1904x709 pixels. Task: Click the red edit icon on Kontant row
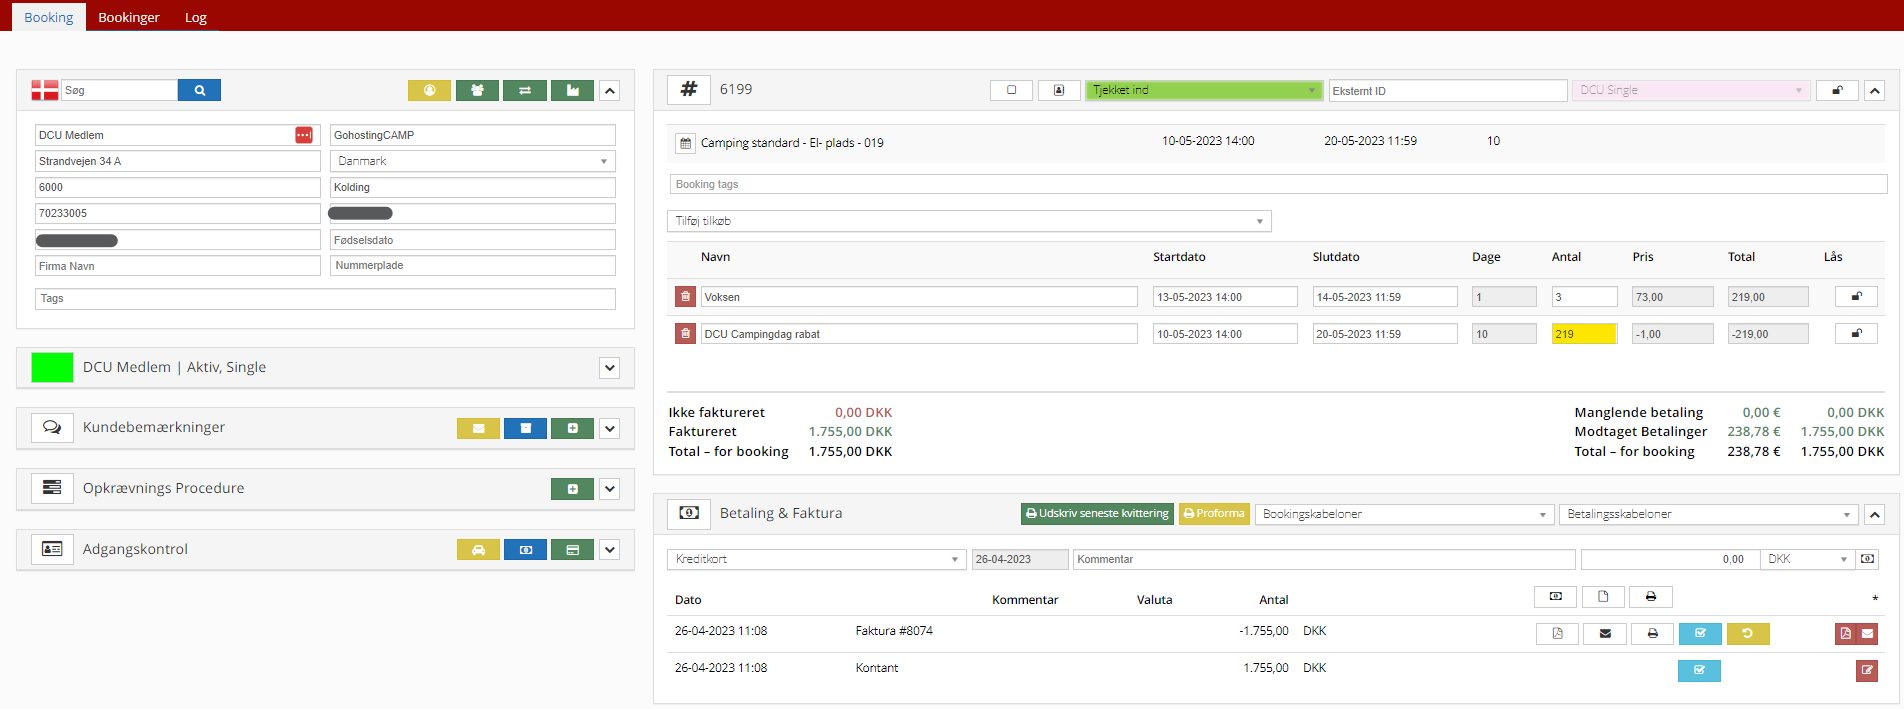pos(1866,670)
